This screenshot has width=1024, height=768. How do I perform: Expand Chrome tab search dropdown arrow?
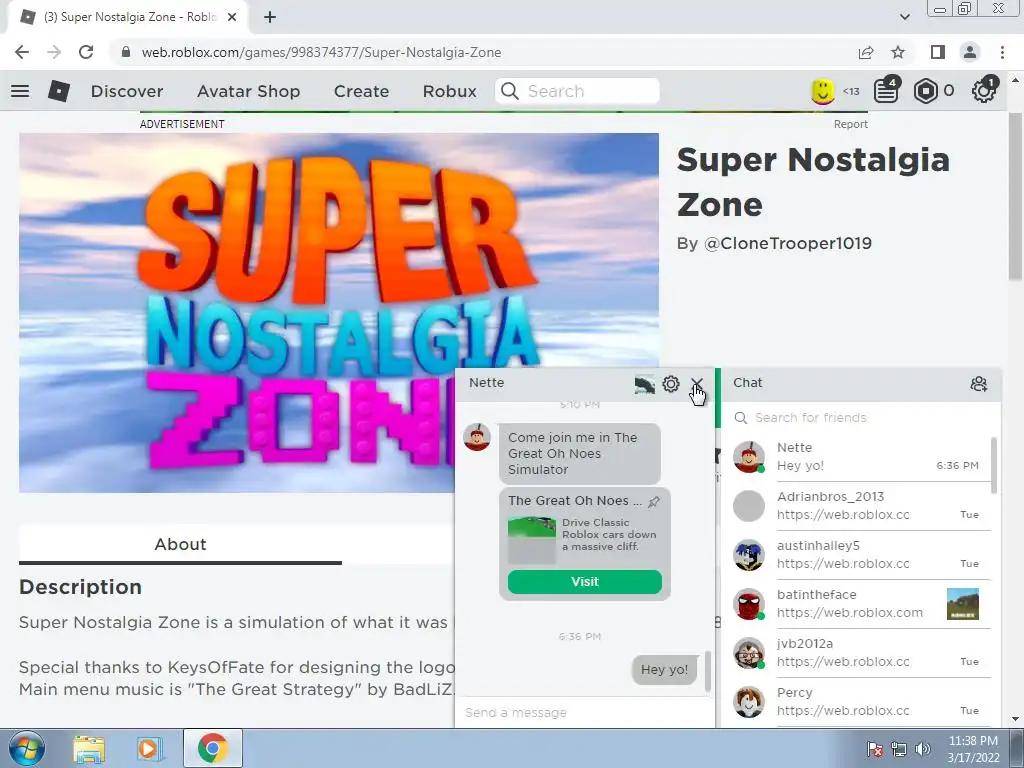coord(904,17)
